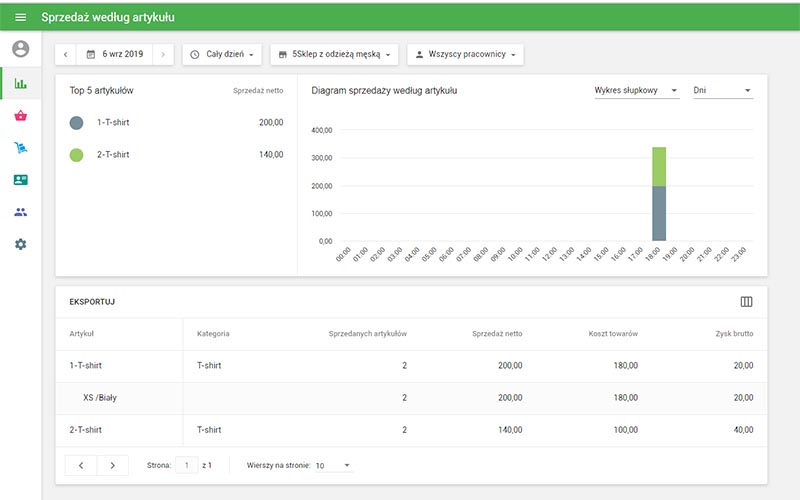This screenshot has width=800, height=500.
Task: Click the Strona page number input field
Action: pyautogui.click(x=186, y=465)
